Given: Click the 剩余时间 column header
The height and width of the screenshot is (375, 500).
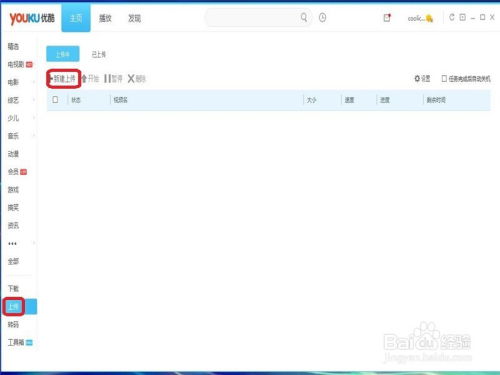Looking at the screenshot, I should click(x=436, y=100).
